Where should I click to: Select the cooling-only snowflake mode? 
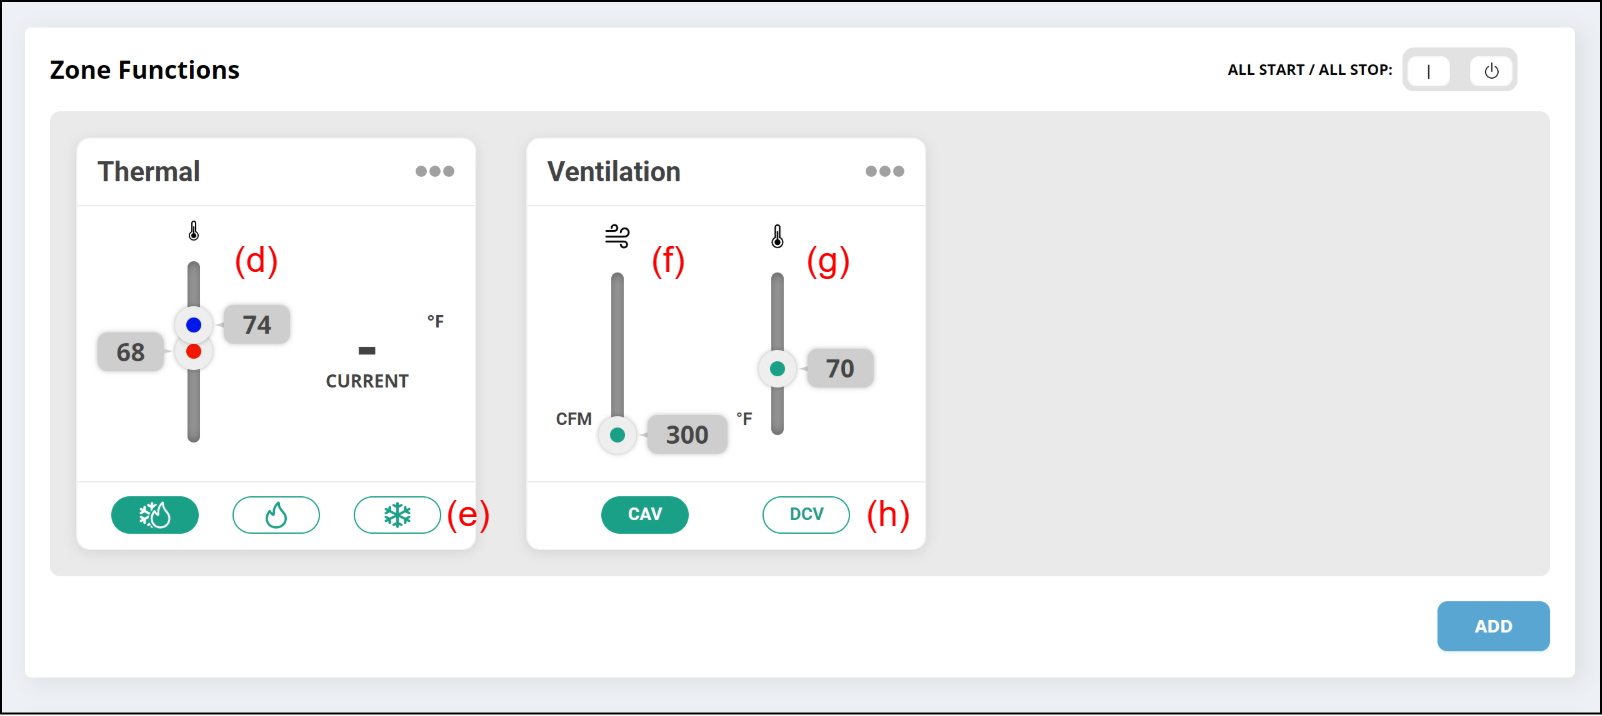[x=397, y=515]
